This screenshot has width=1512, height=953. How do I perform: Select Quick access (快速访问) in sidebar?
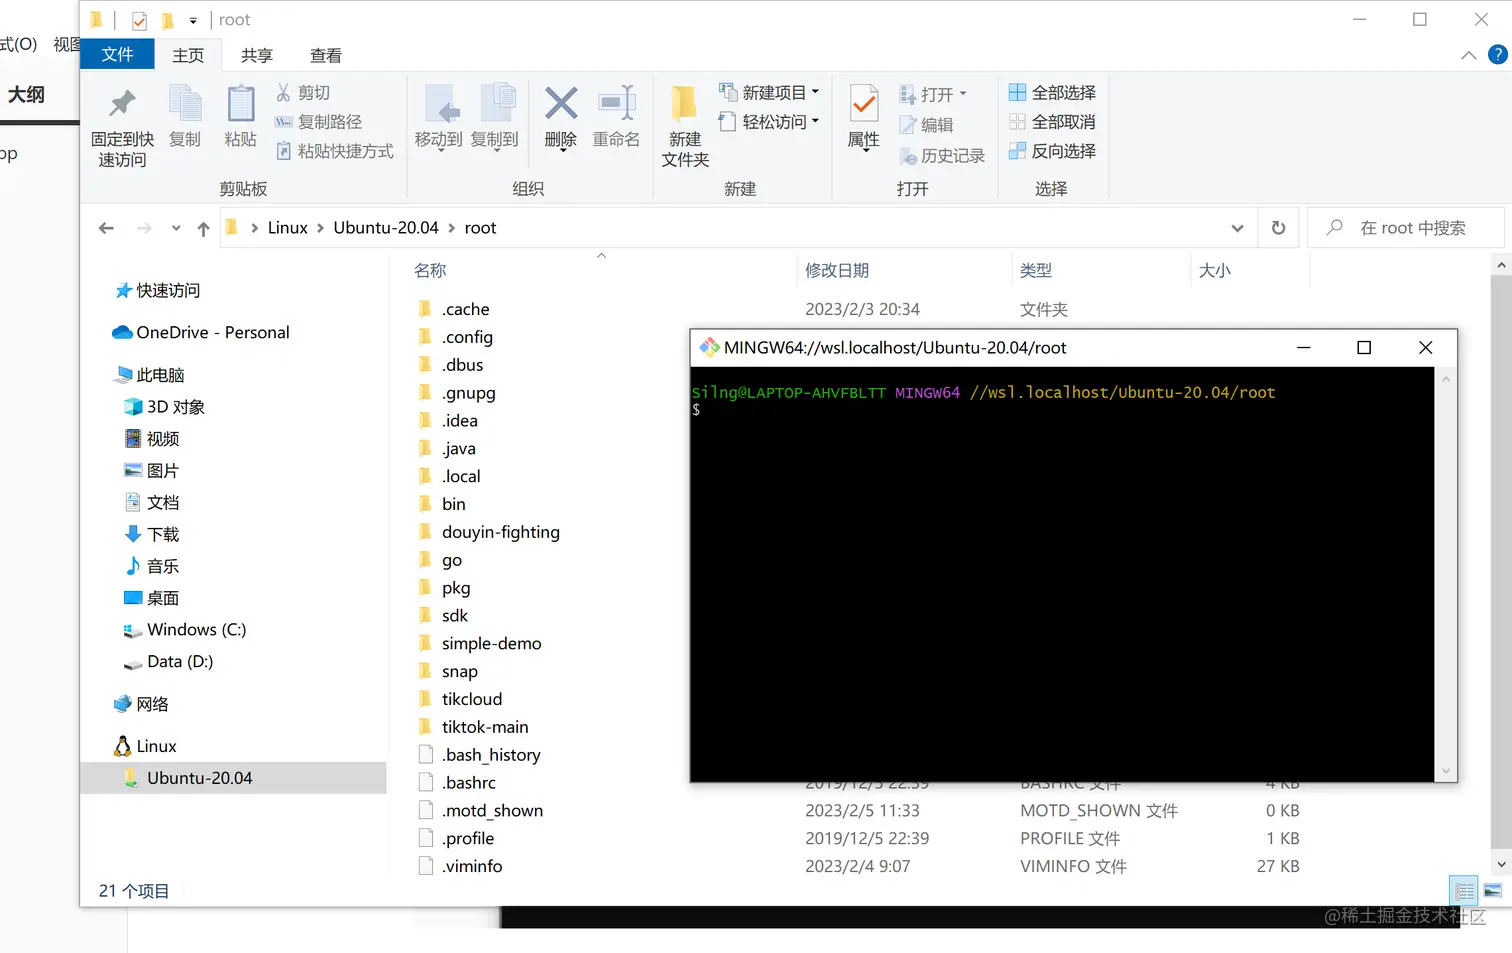pyautogui.click(x=158, y=290)
